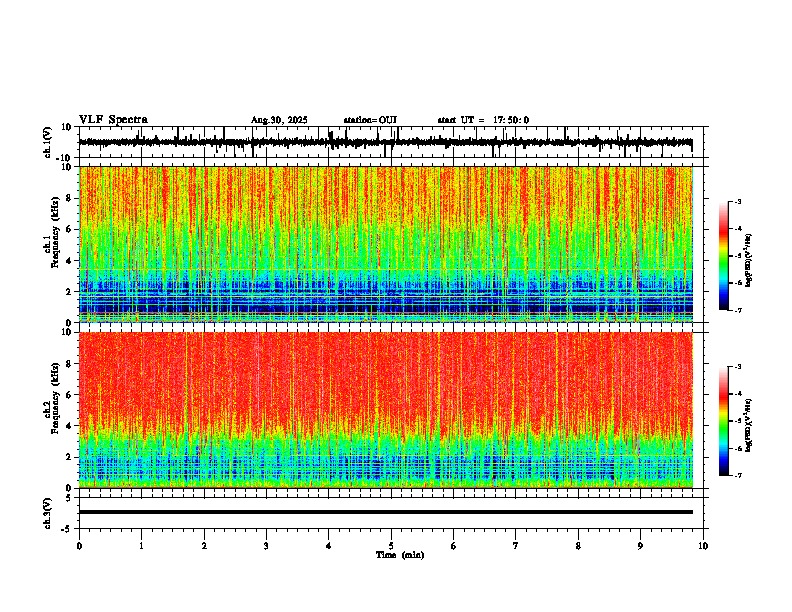
Task: Click the "-10" tick on ch.1(V) axis
Action: pos(64,158)
